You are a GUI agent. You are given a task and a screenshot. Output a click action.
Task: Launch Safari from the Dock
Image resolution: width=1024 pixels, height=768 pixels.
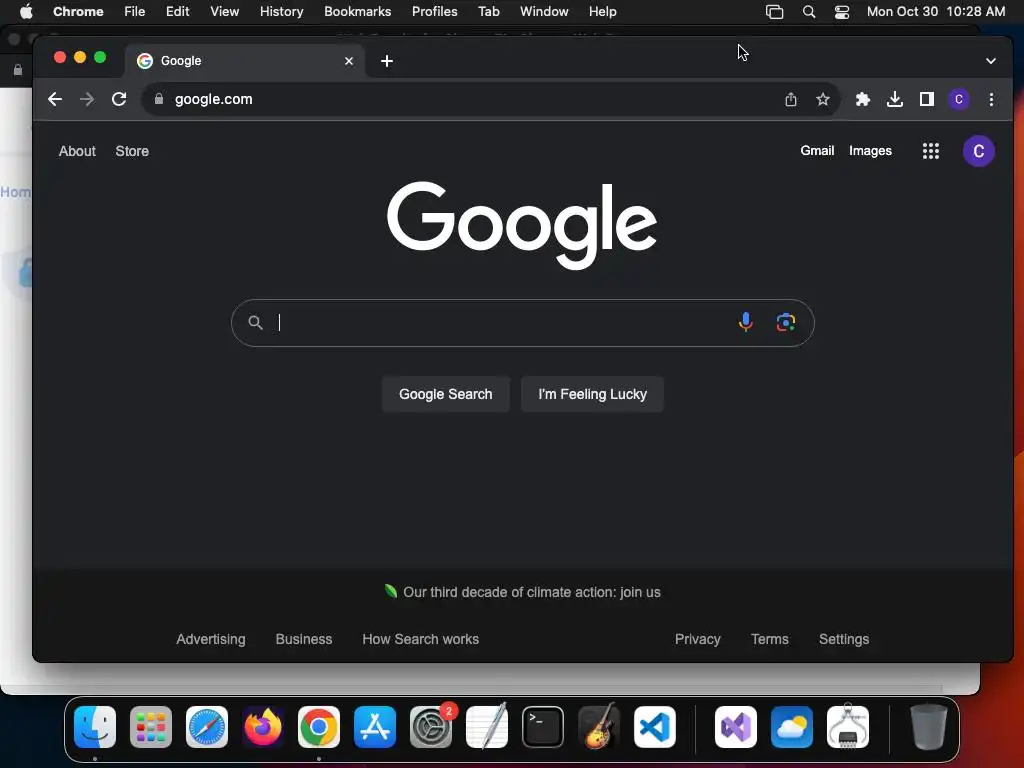point(207,727)
